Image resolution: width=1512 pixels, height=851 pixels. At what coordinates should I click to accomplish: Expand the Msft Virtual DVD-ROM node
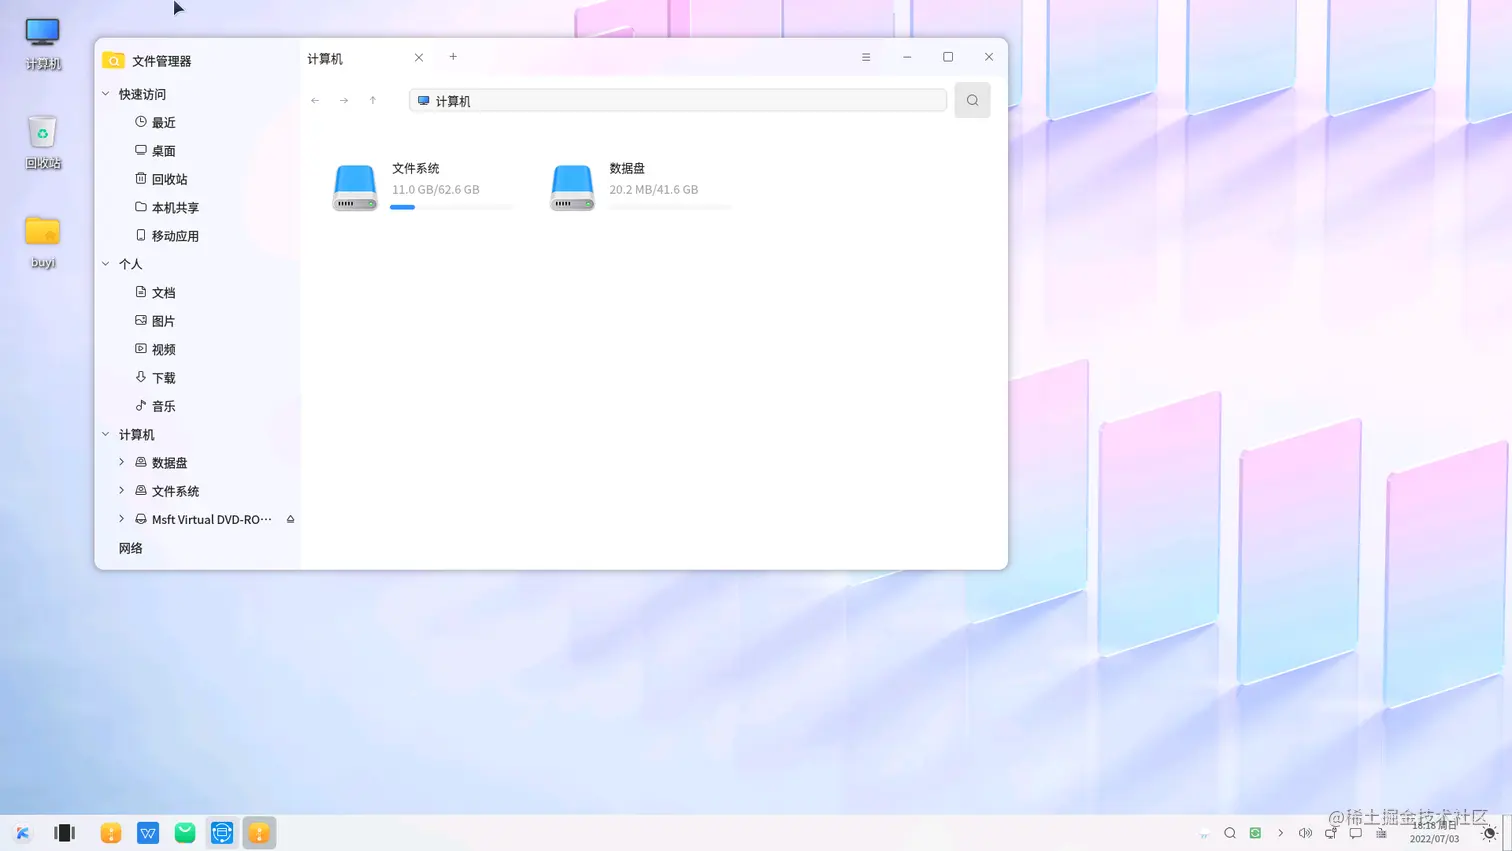tap(122, 519)
